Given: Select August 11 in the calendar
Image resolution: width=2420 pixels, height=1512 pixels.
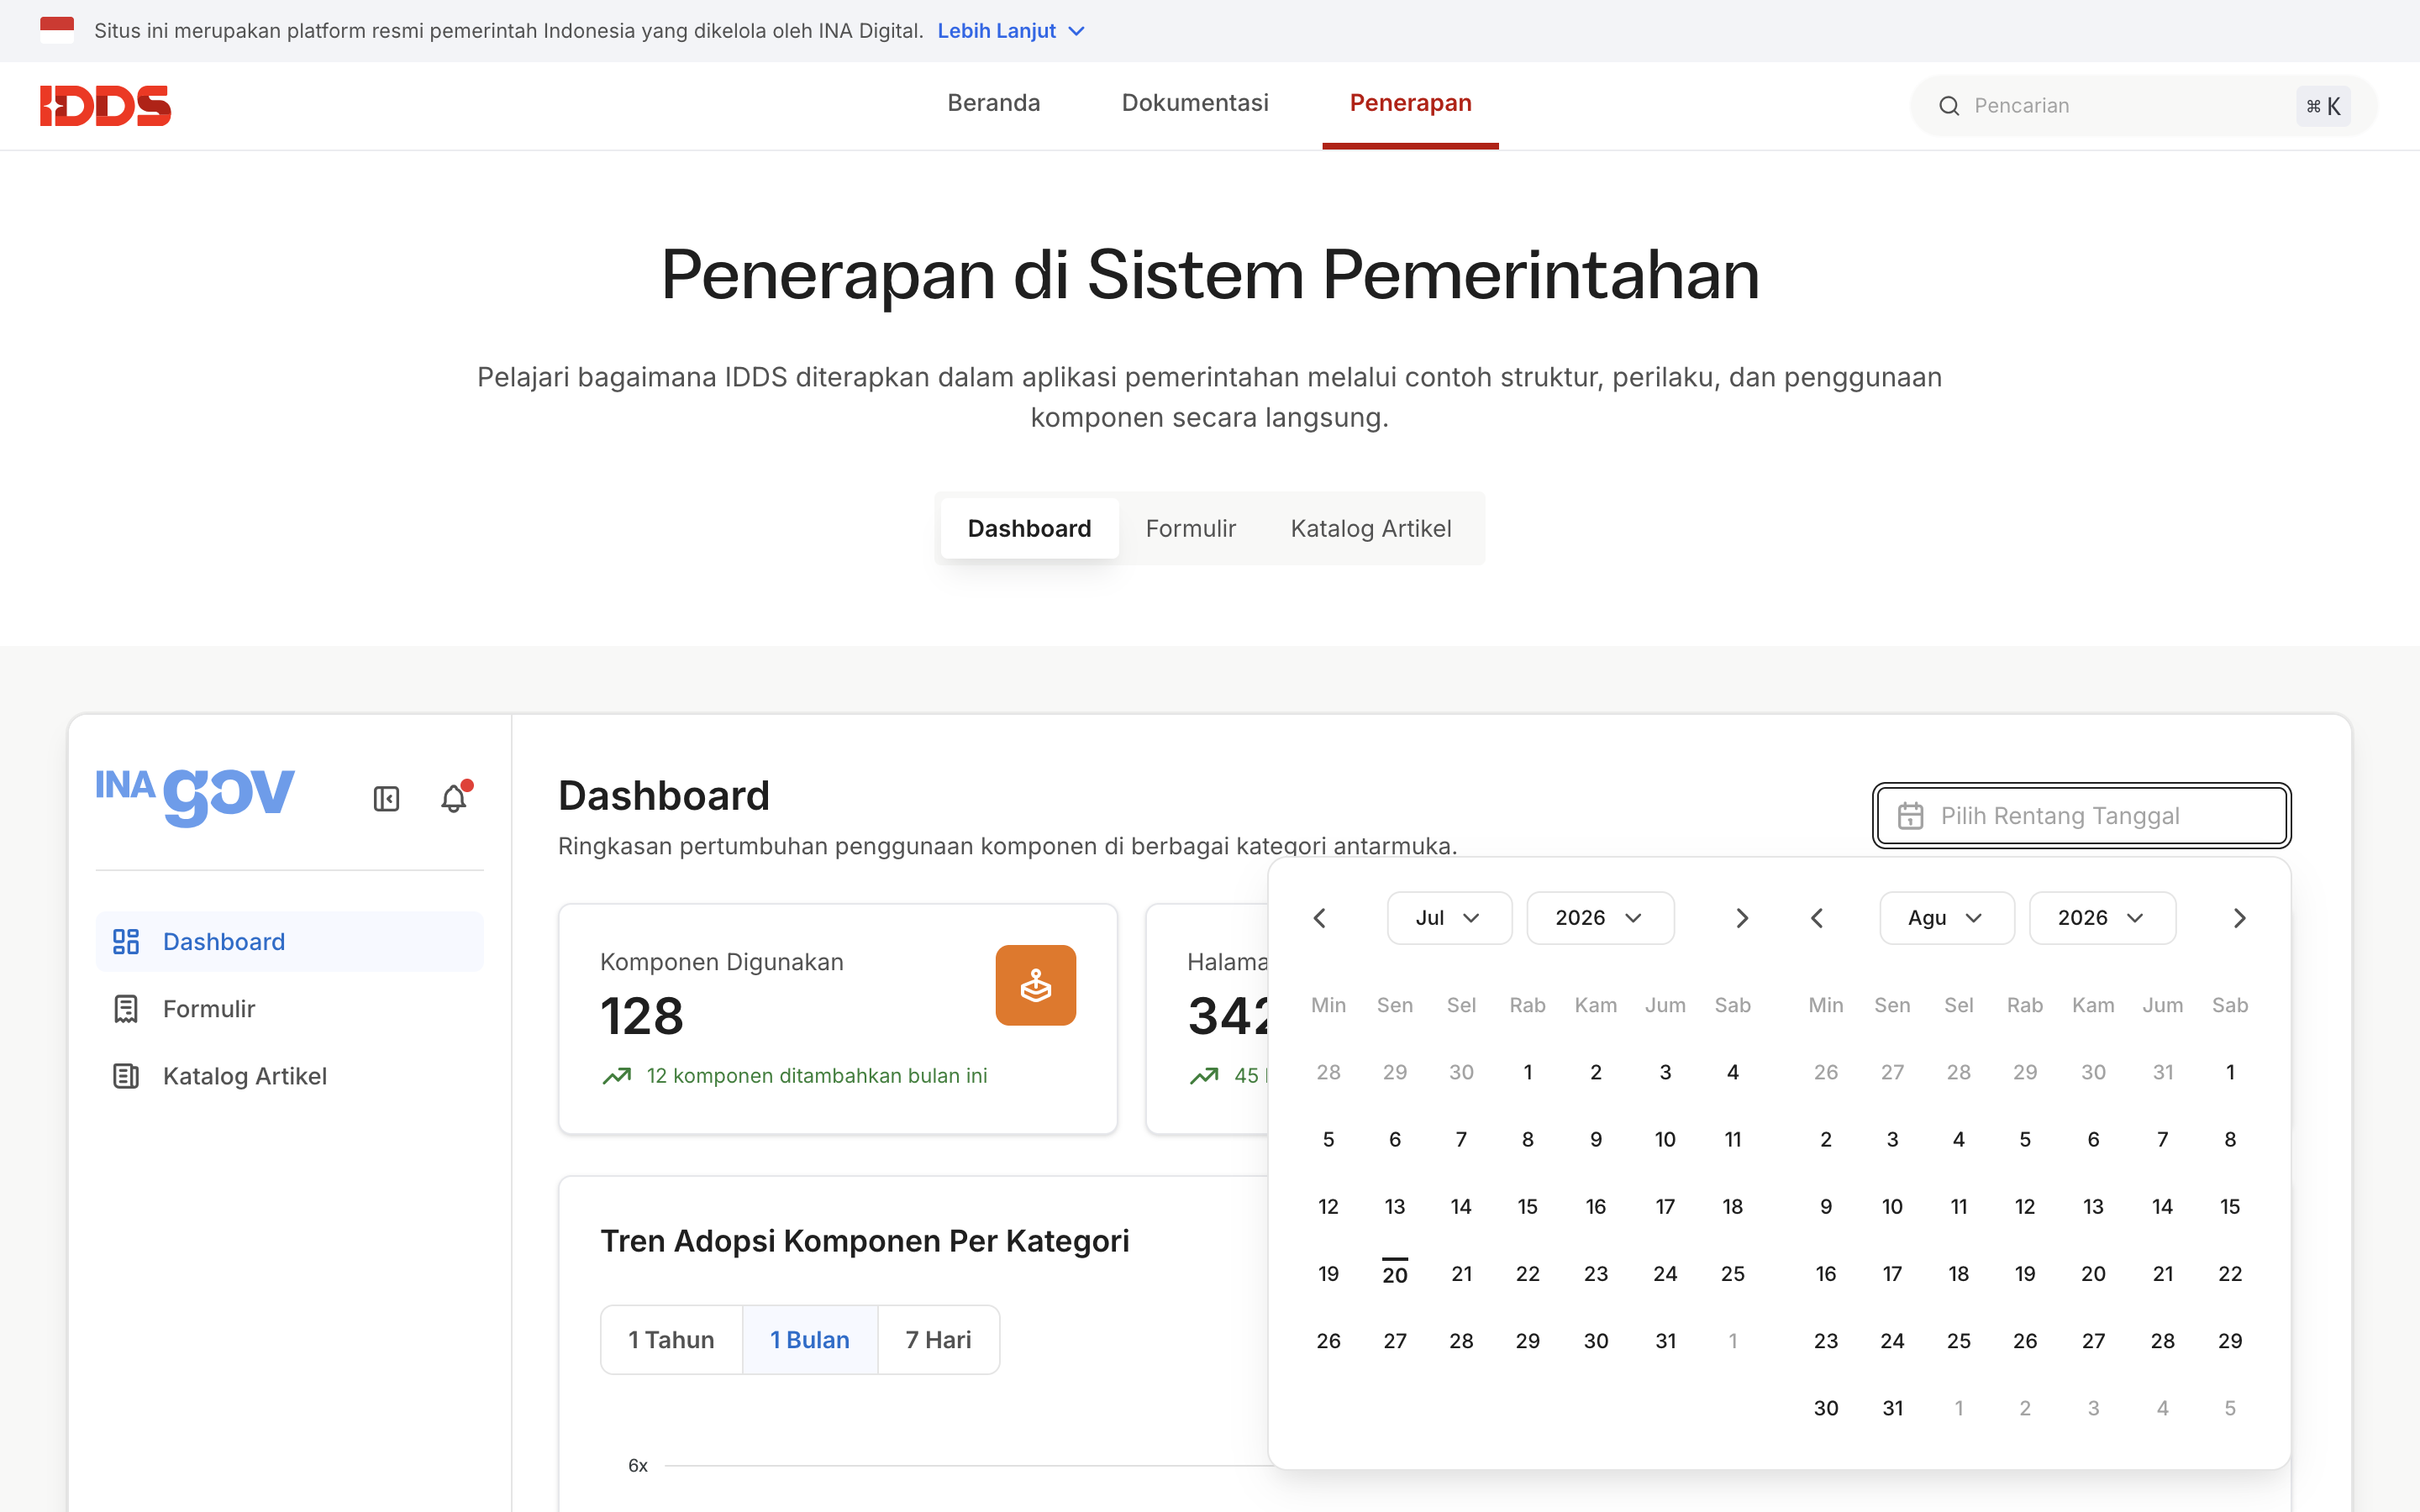Looking at the screenshot, I should [x=1958, y=1206].
